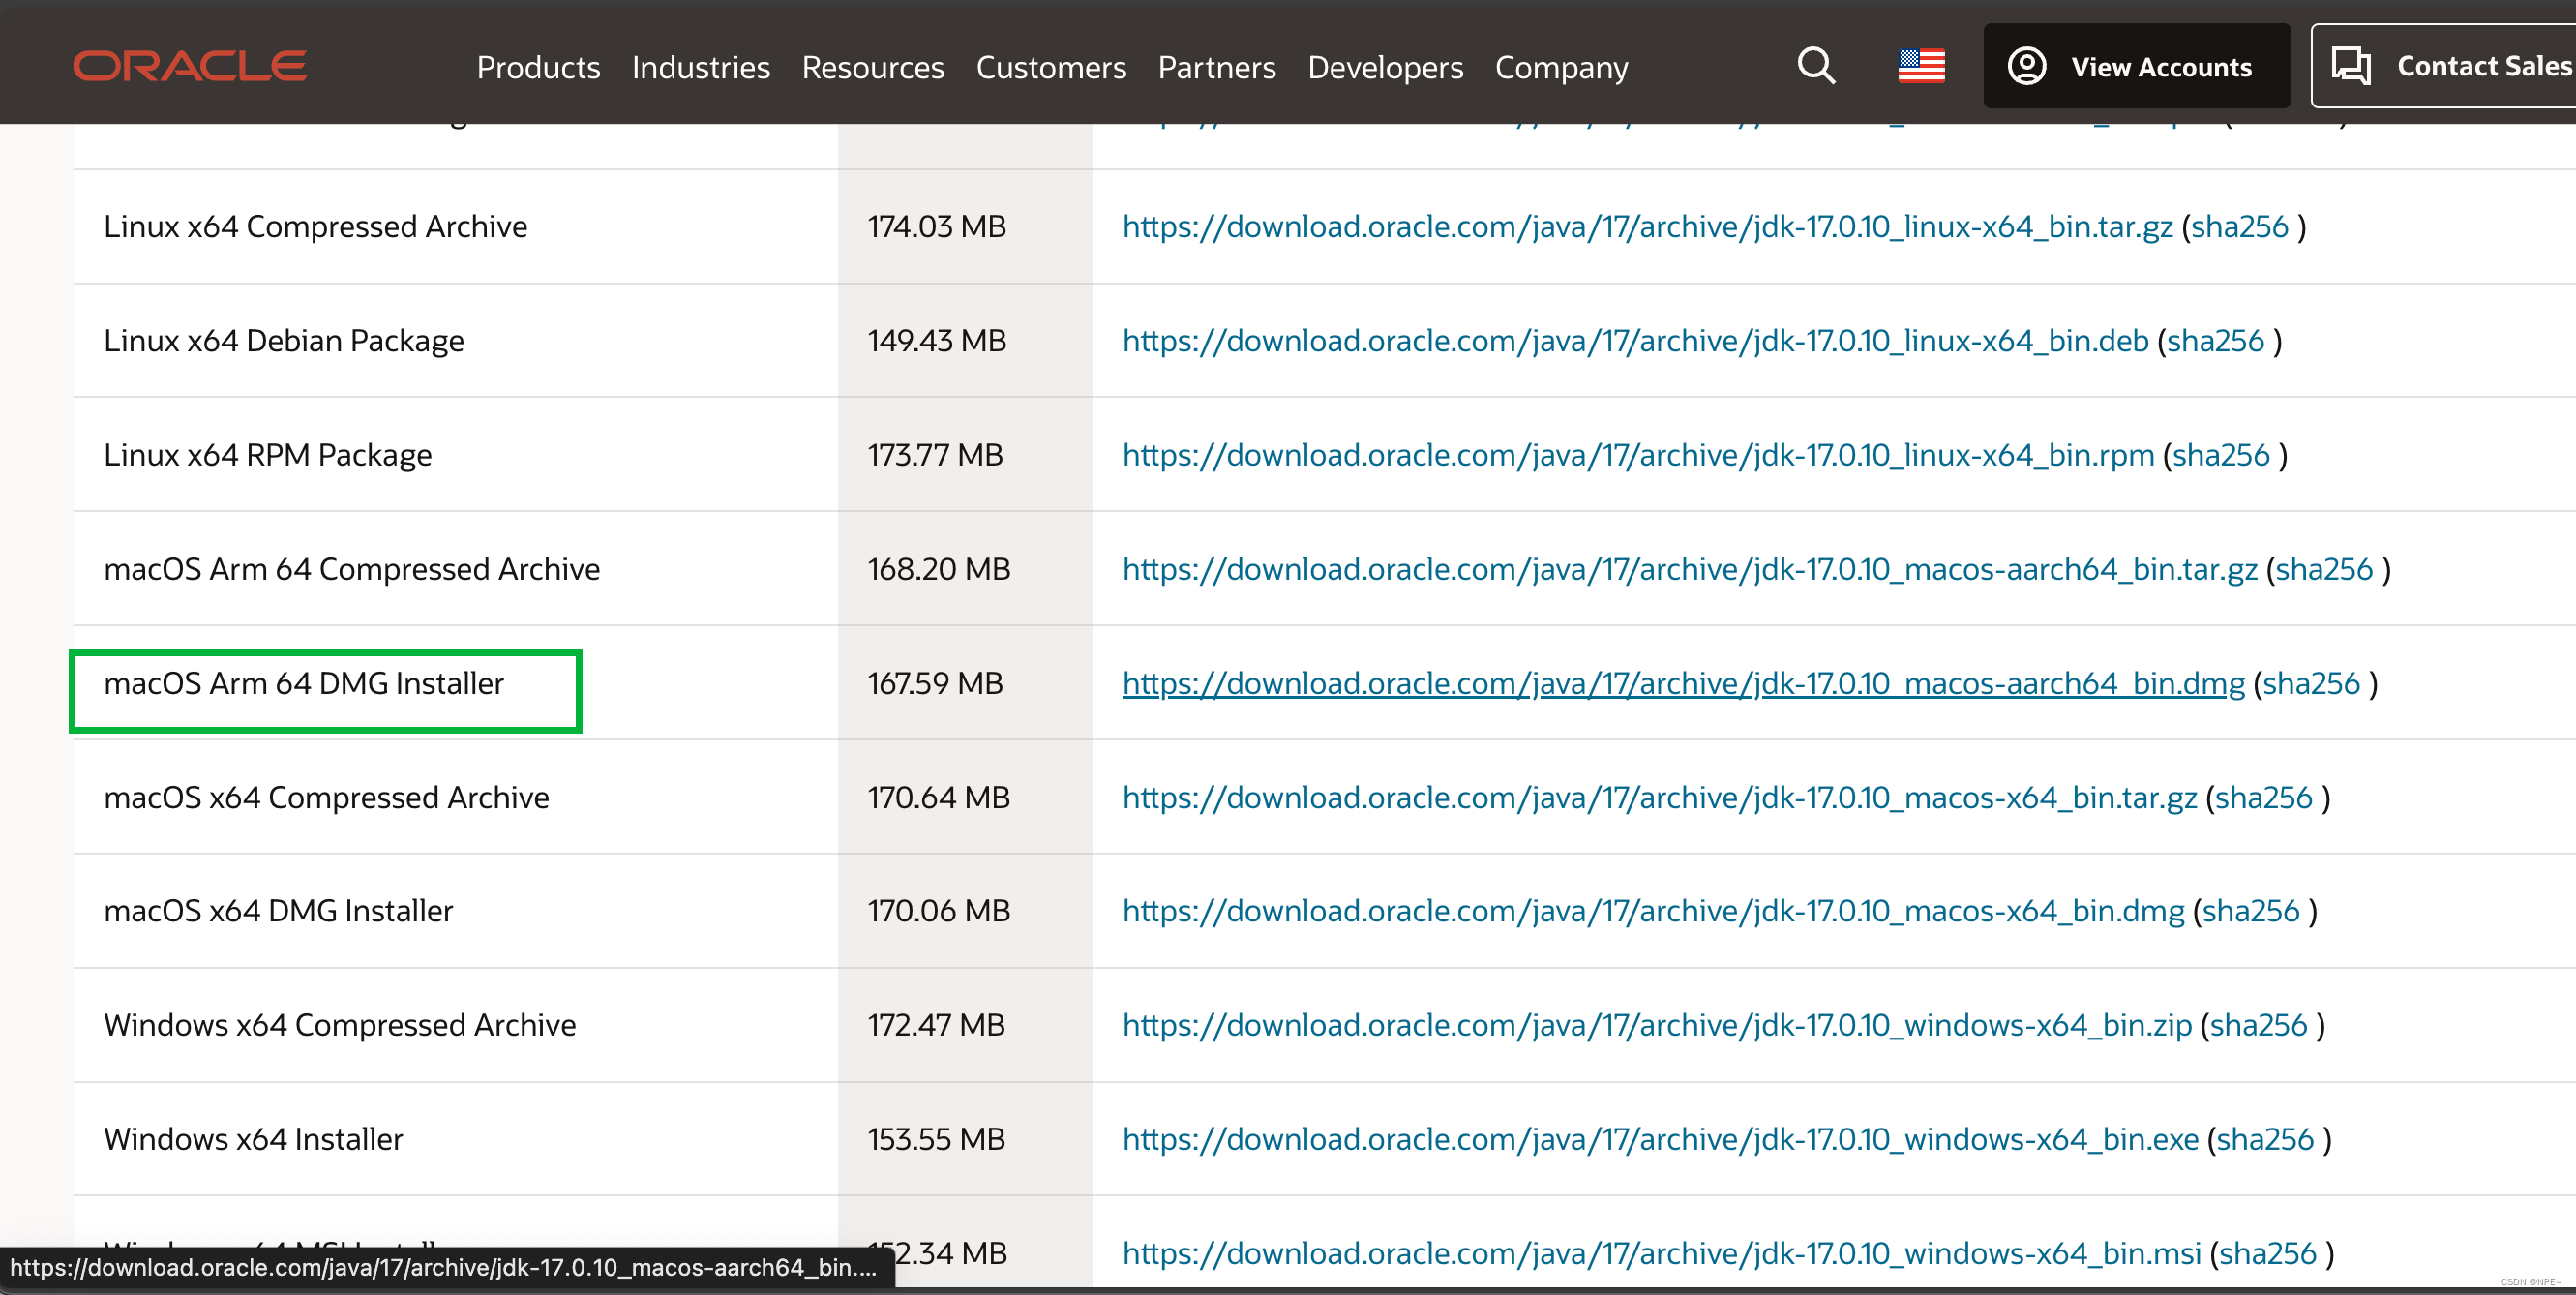The image size is (2576, 1295).
Task: Download the macos-x64_bin.tar.gz archive
Action: pos(1659,798)
